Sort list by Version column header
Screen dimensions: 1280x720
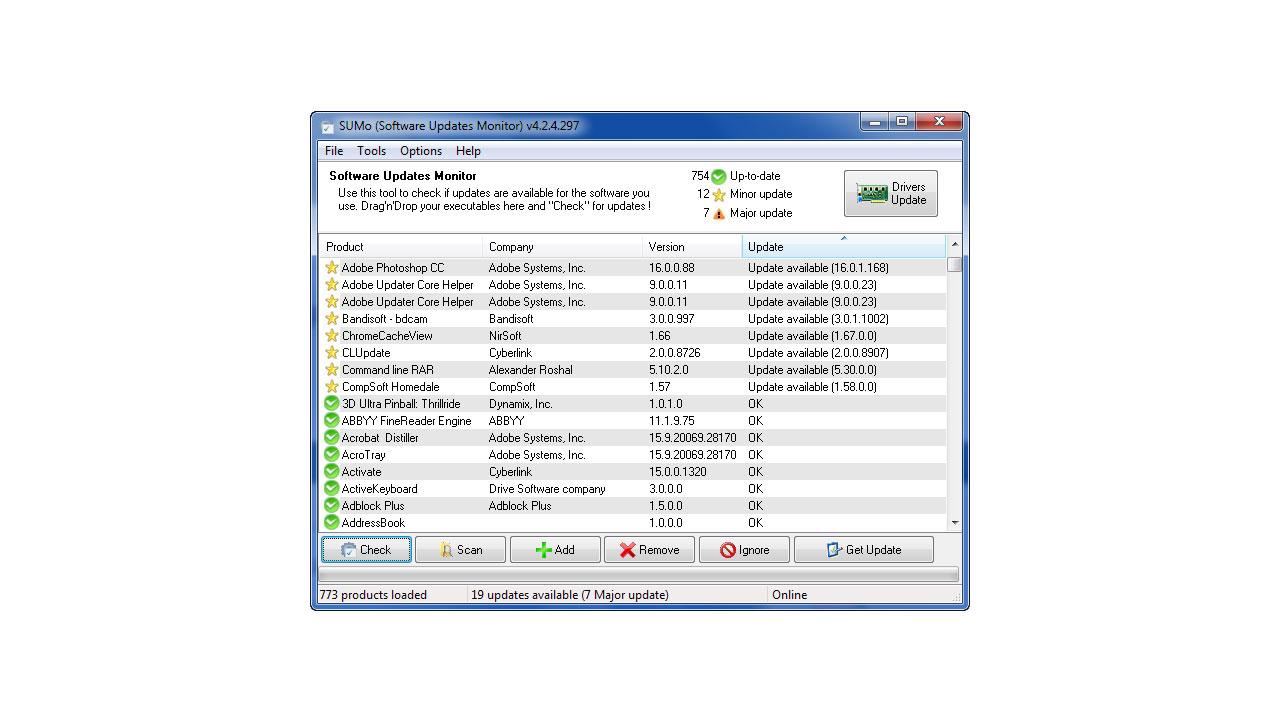[x=693, y=247]
